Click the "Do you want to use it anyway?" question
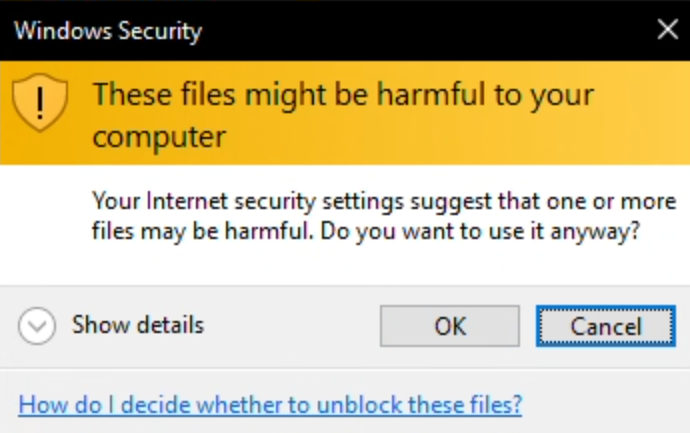The height and width of the screenshot is (433, 690). [x=480, y=231]
